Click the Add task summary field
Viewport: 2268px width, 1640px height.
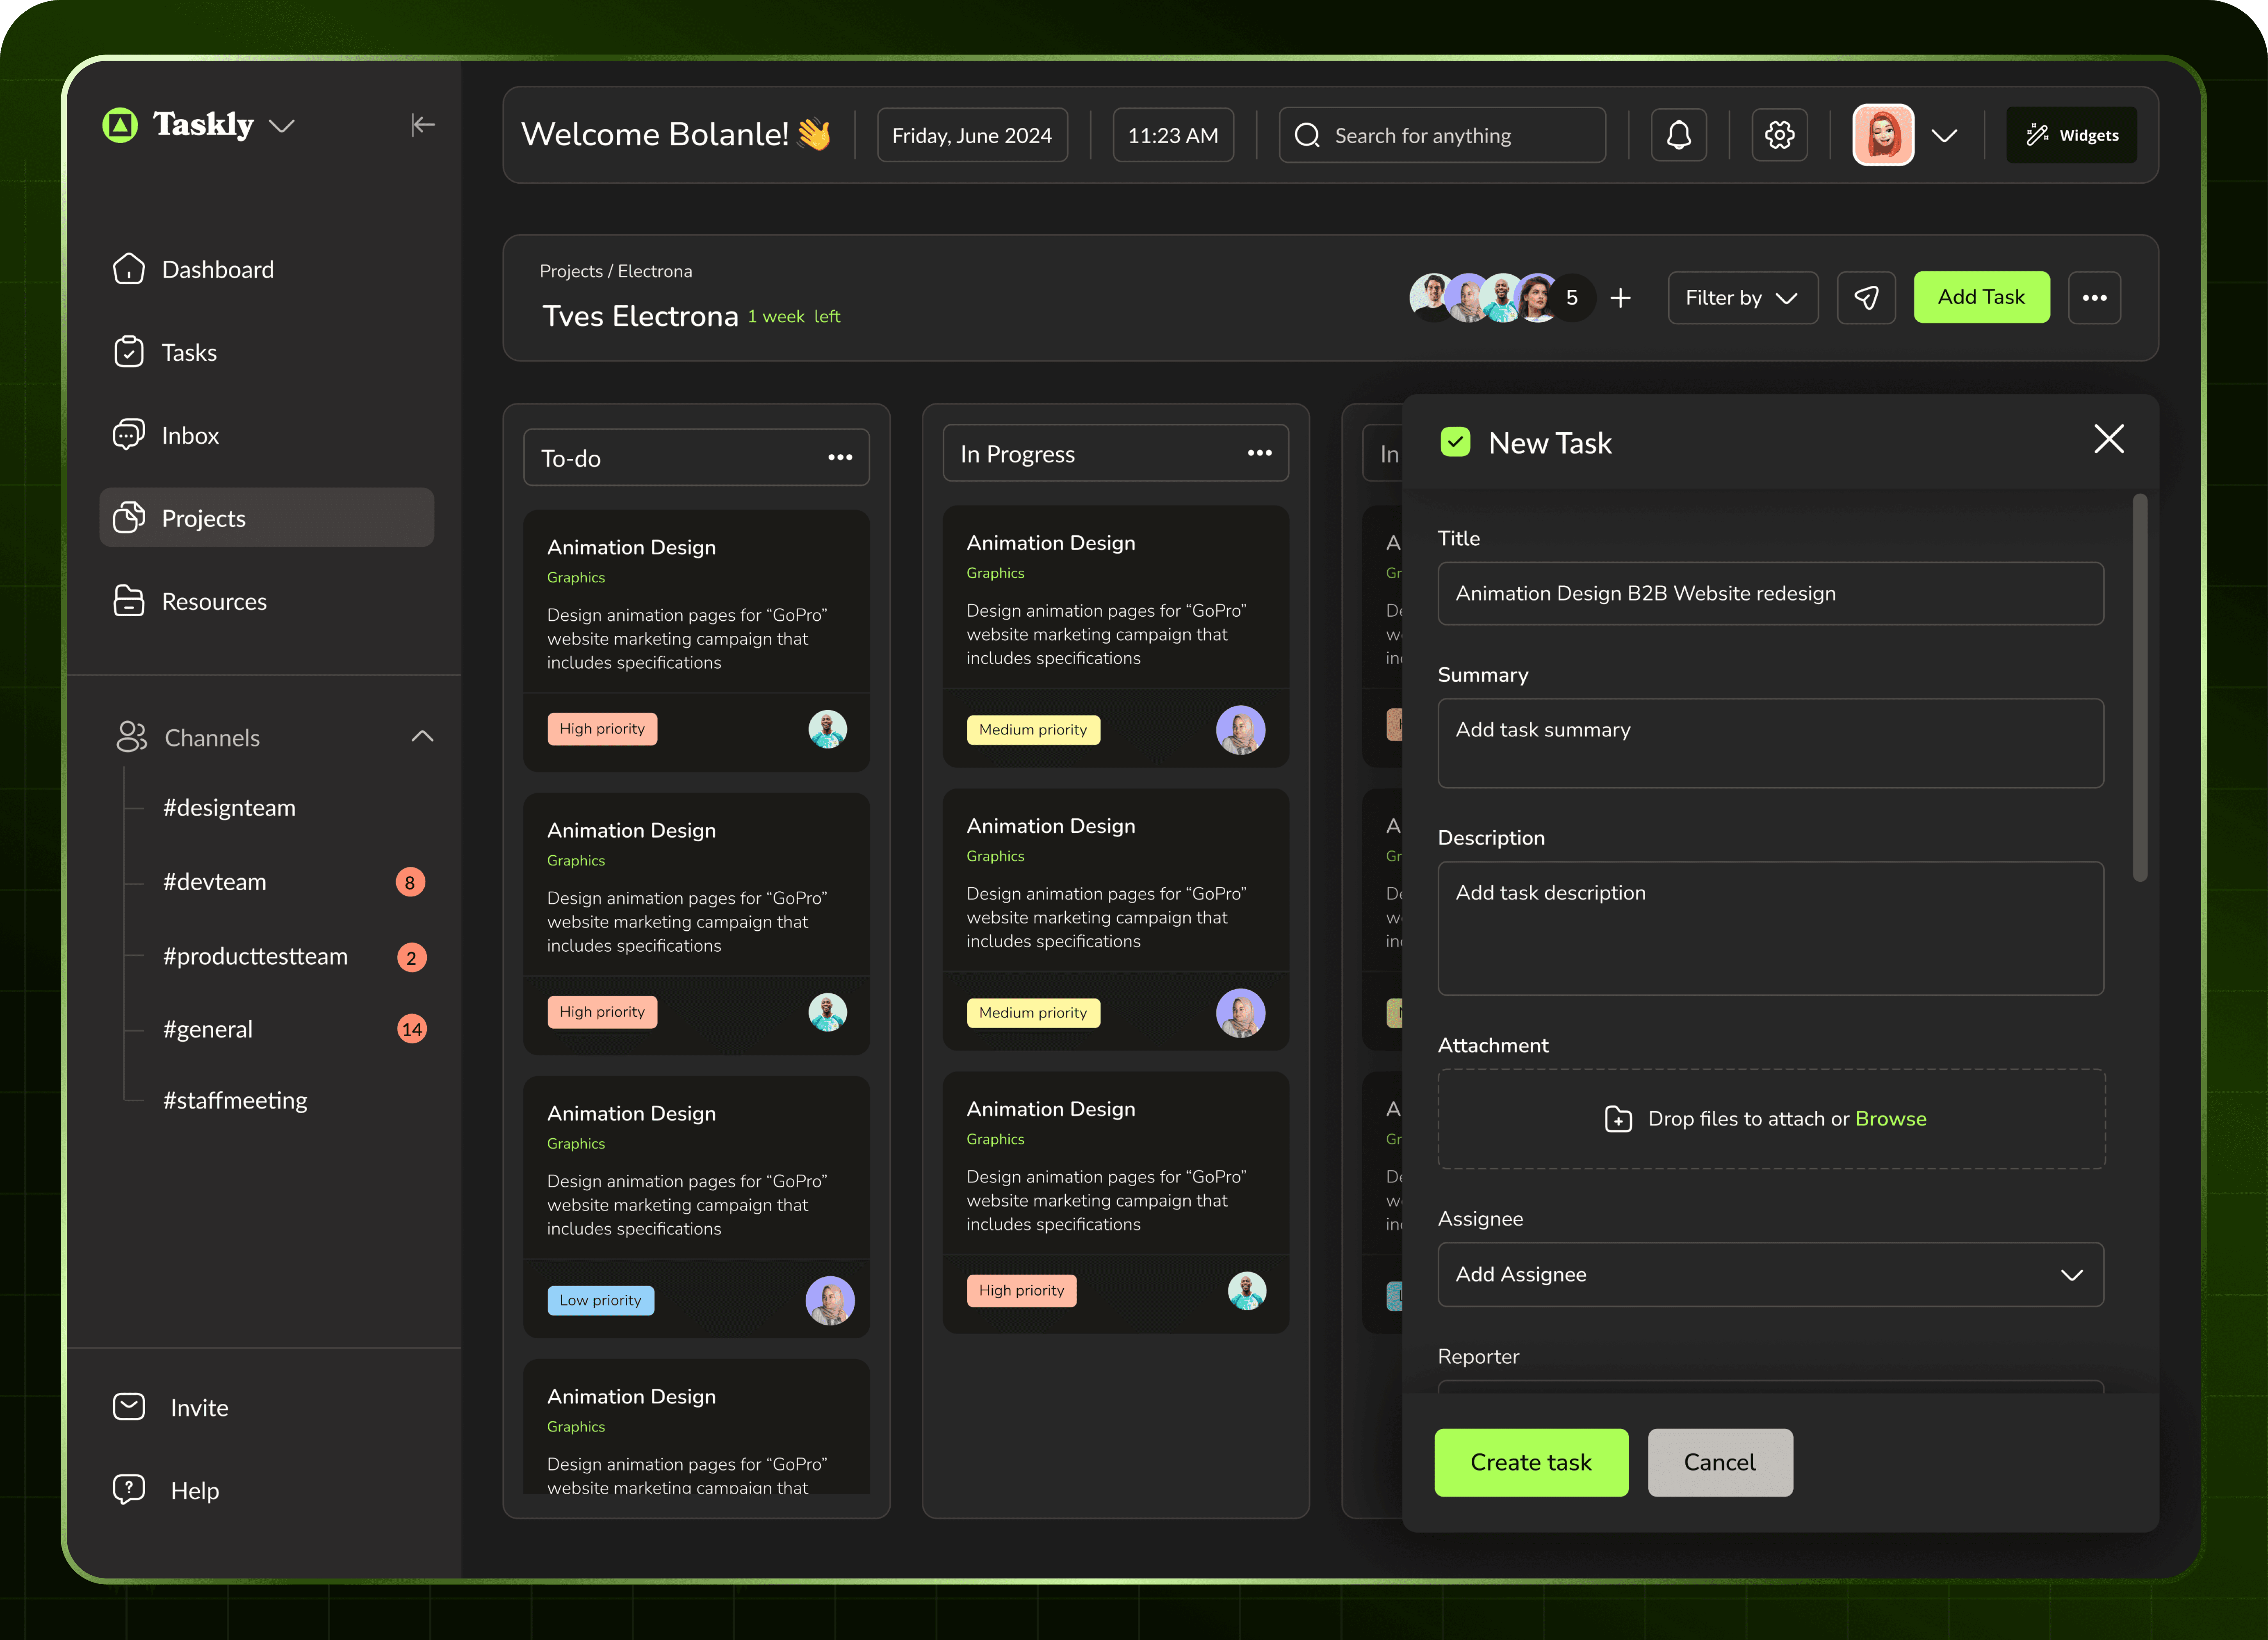pyautogui.click(x=1770, y=743)
